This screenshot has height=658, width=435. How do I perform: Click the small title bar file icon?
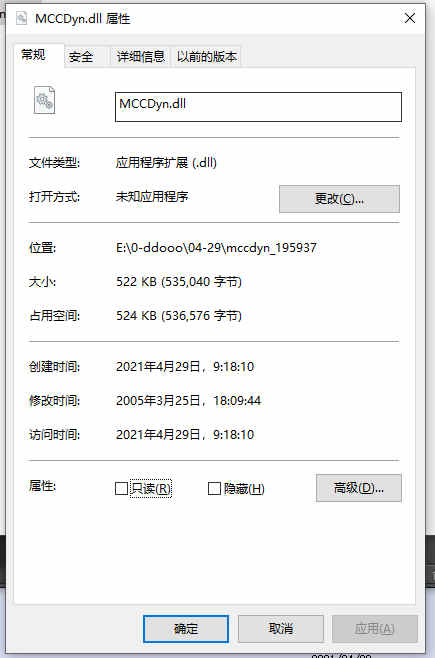[21, 18]
